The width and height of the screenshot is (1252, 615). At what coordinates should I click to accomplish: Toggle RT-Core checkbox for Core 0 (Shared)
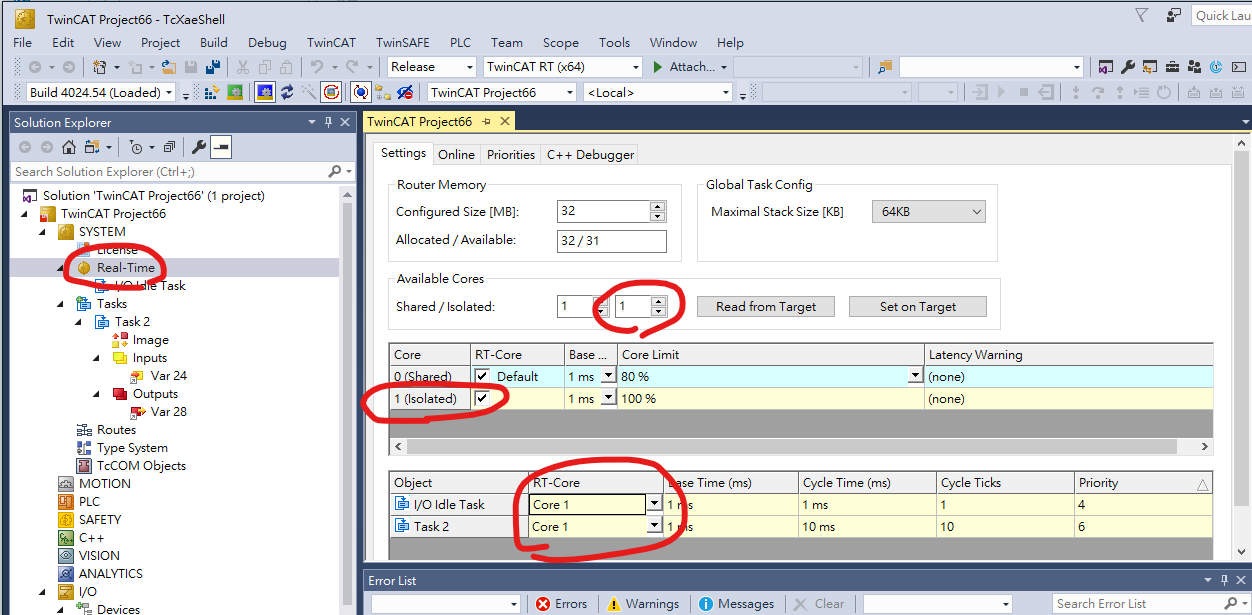coord(483,376)
